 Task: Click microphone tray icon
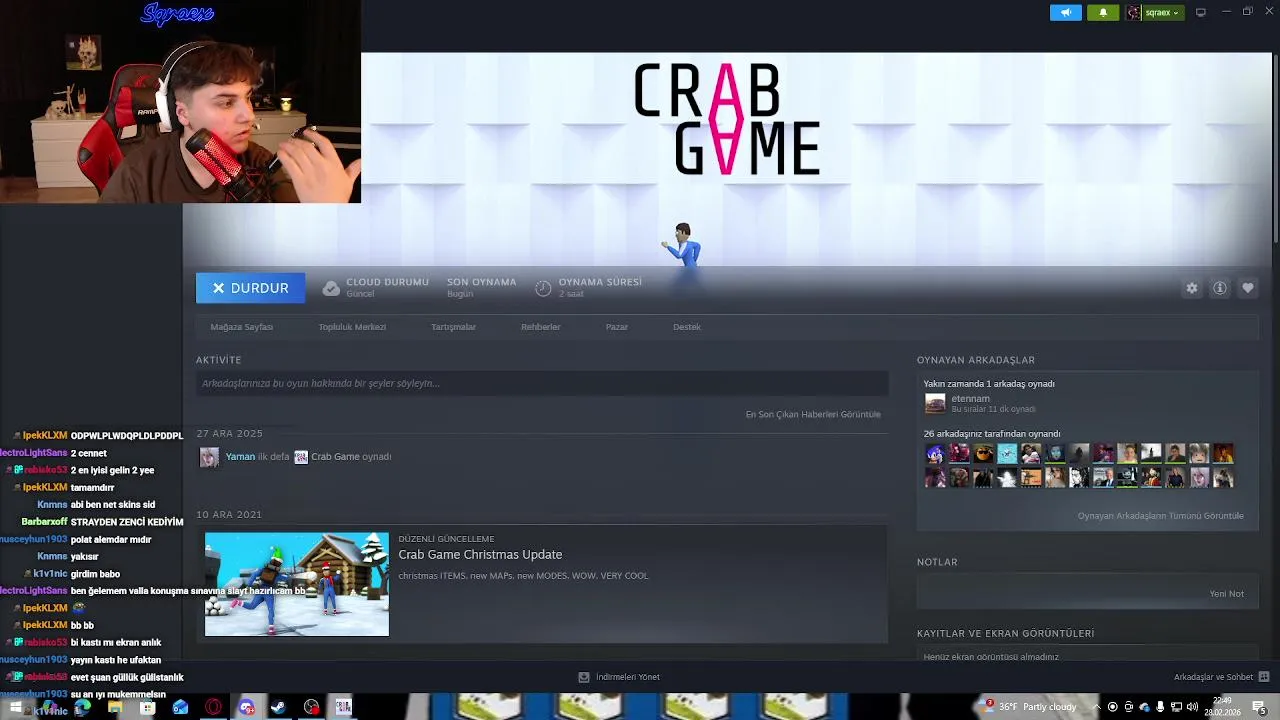point(1160,707)
